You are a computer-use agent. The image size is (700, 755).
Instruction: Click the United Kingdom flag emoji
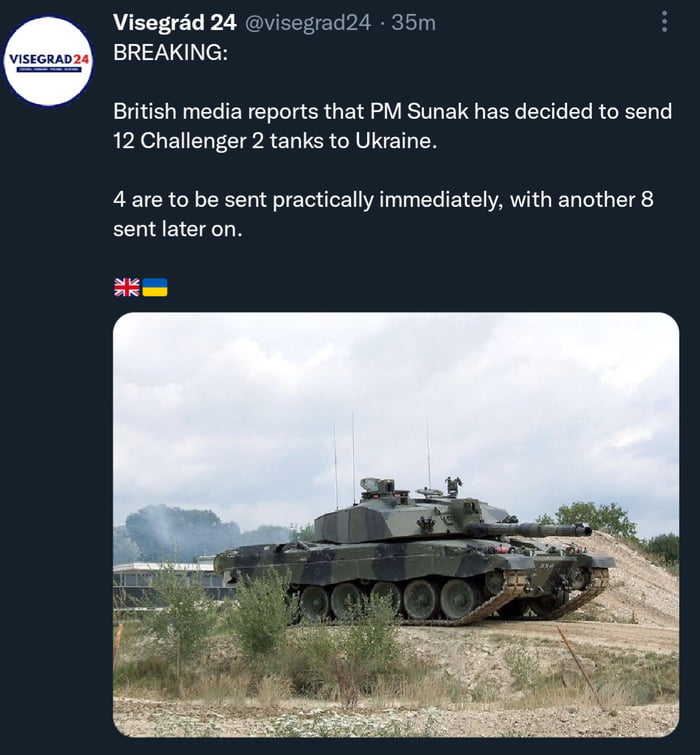click(x=126, y=287)
